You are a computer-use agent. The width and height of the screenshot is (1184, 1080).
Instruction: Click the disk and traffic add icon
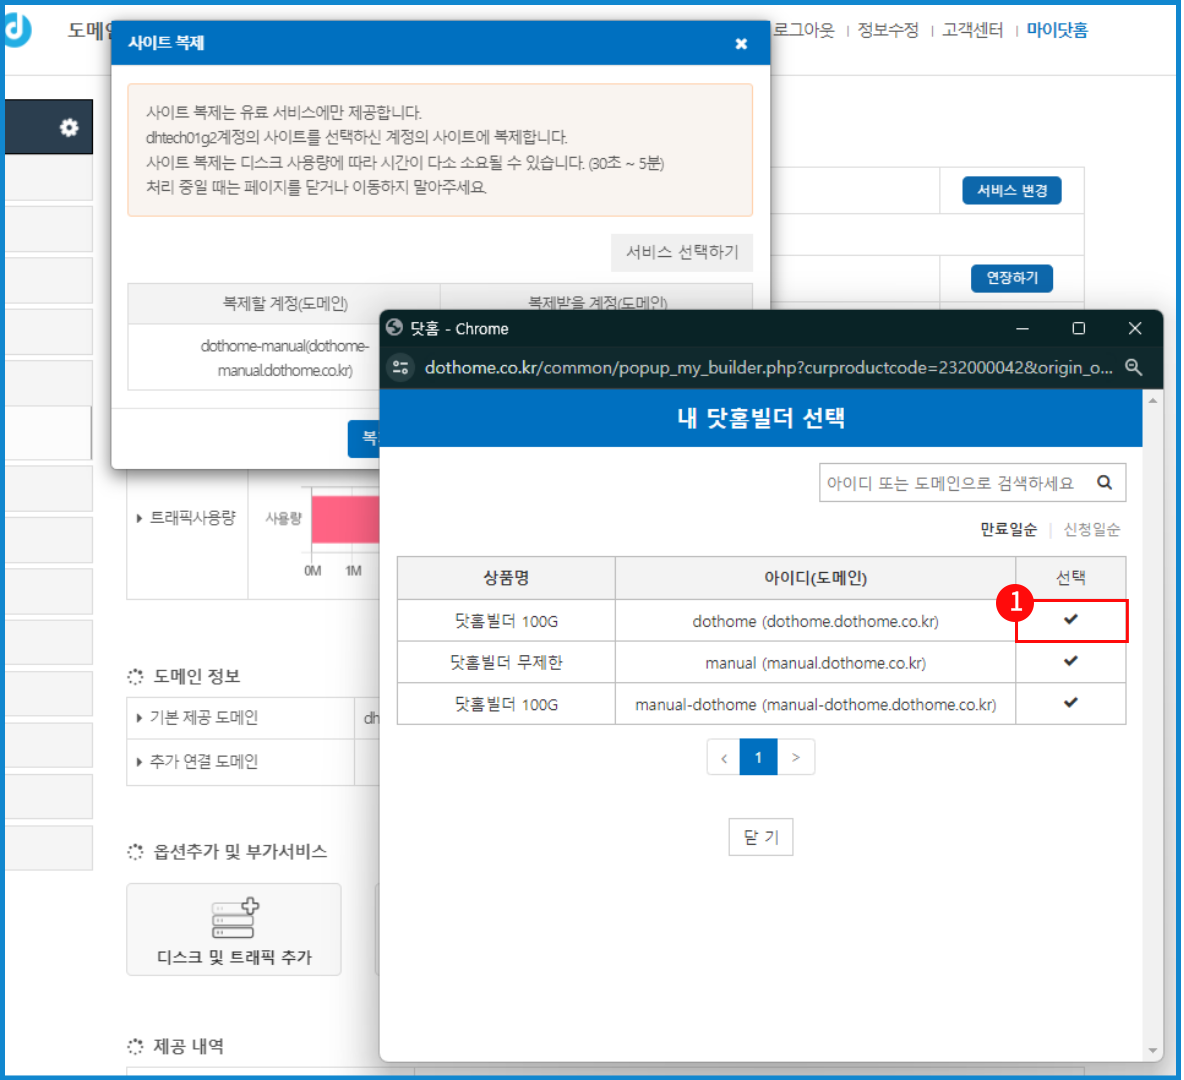(x=234, y=918)
